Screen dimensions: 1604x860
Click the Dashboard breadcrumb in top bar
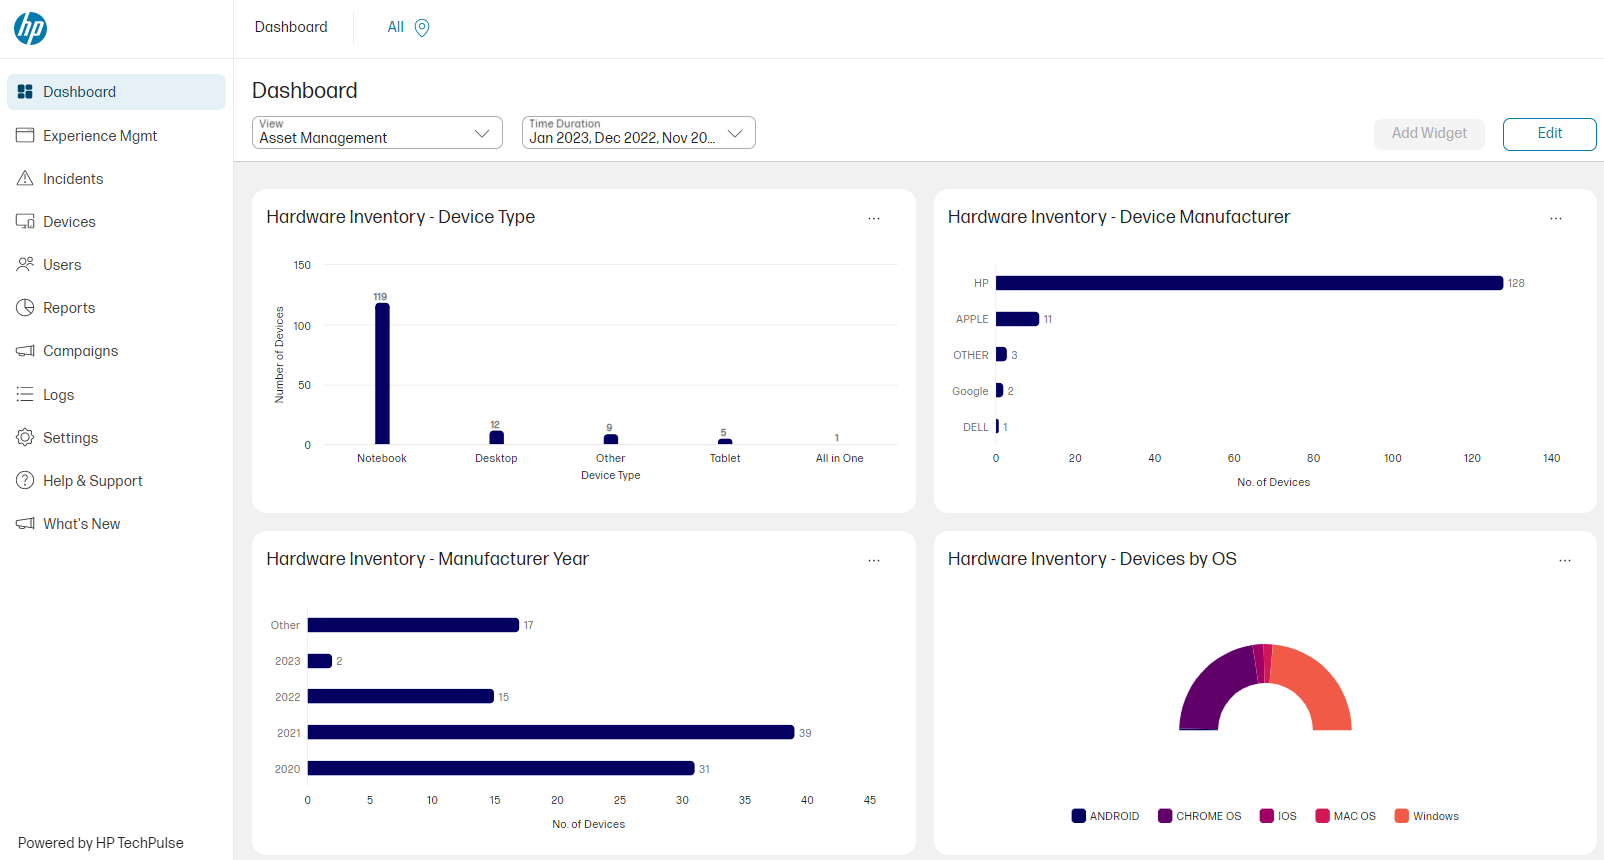click(291, 27)
